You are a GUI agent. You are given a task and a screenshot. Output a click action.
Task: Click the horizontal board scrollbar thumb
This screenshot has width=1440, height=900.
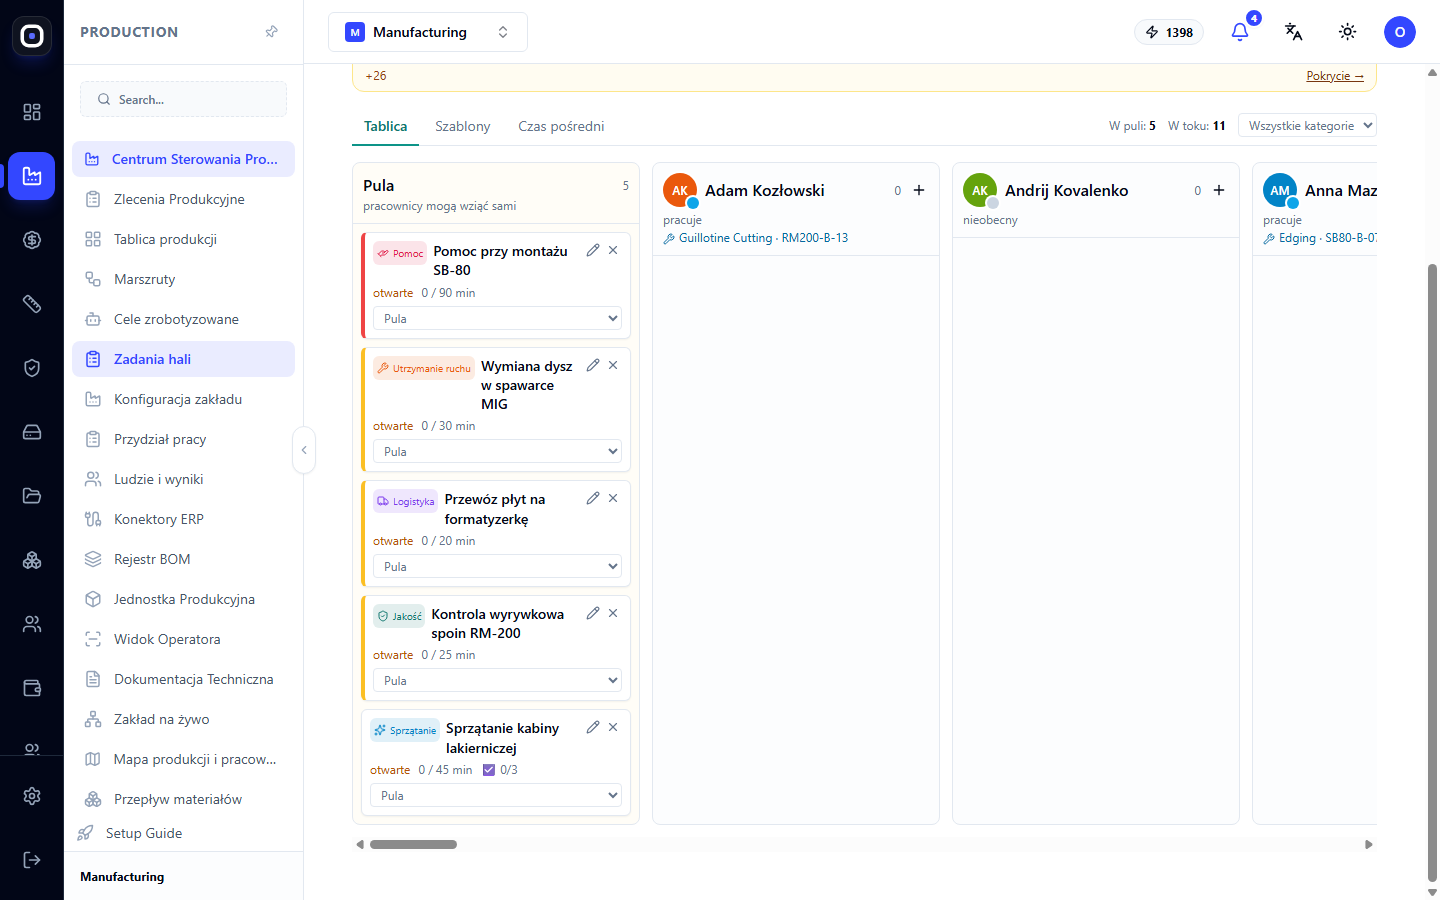click(413, 844)
